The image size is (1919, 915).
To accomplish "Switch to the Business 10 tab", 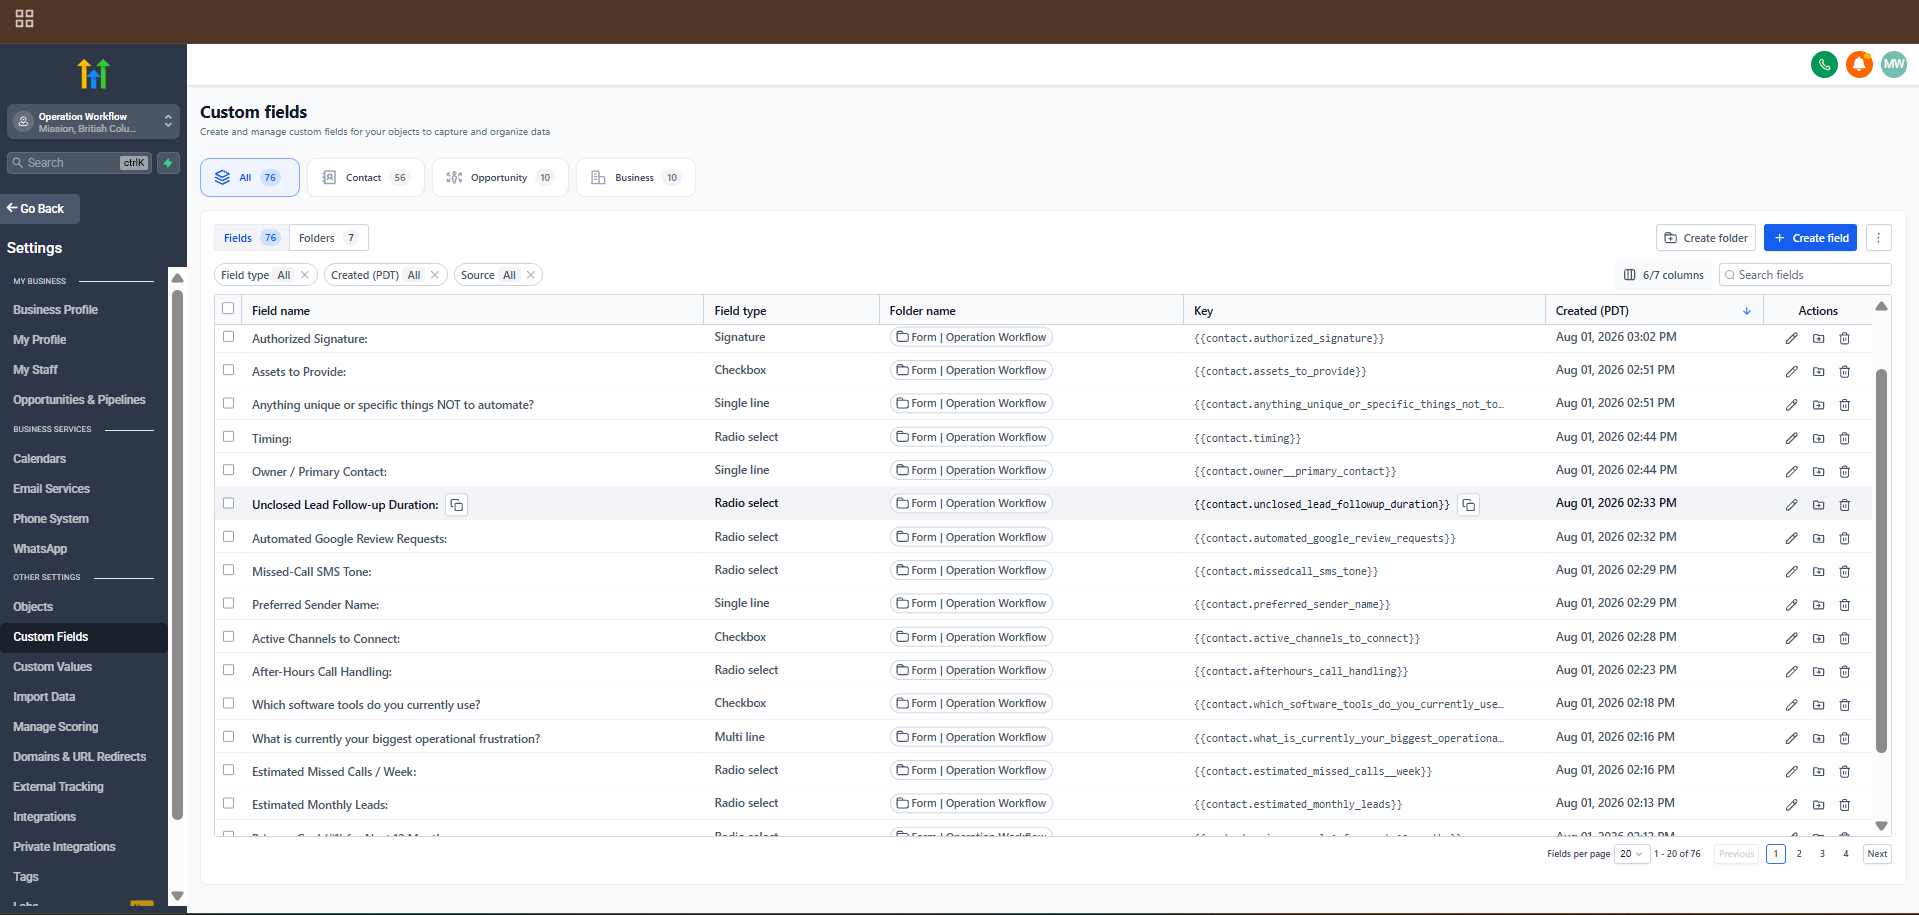I will click(x=636, y=178).
